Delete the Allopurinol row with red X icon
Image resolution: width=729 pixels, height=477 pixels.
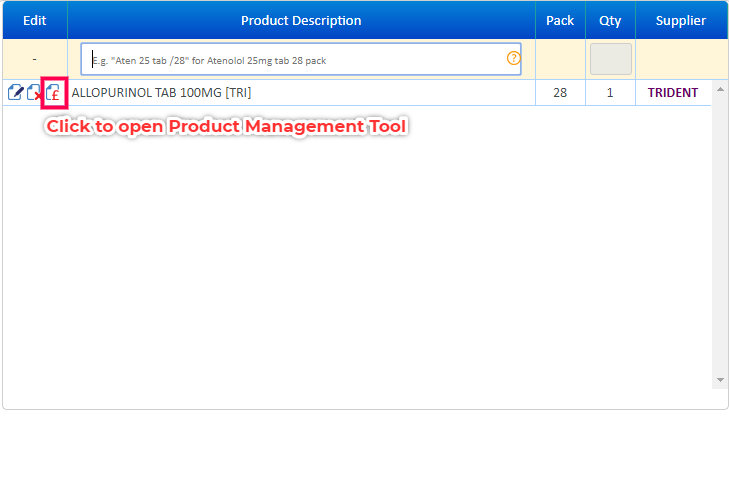pyautogui.click(x=34, y=93)
